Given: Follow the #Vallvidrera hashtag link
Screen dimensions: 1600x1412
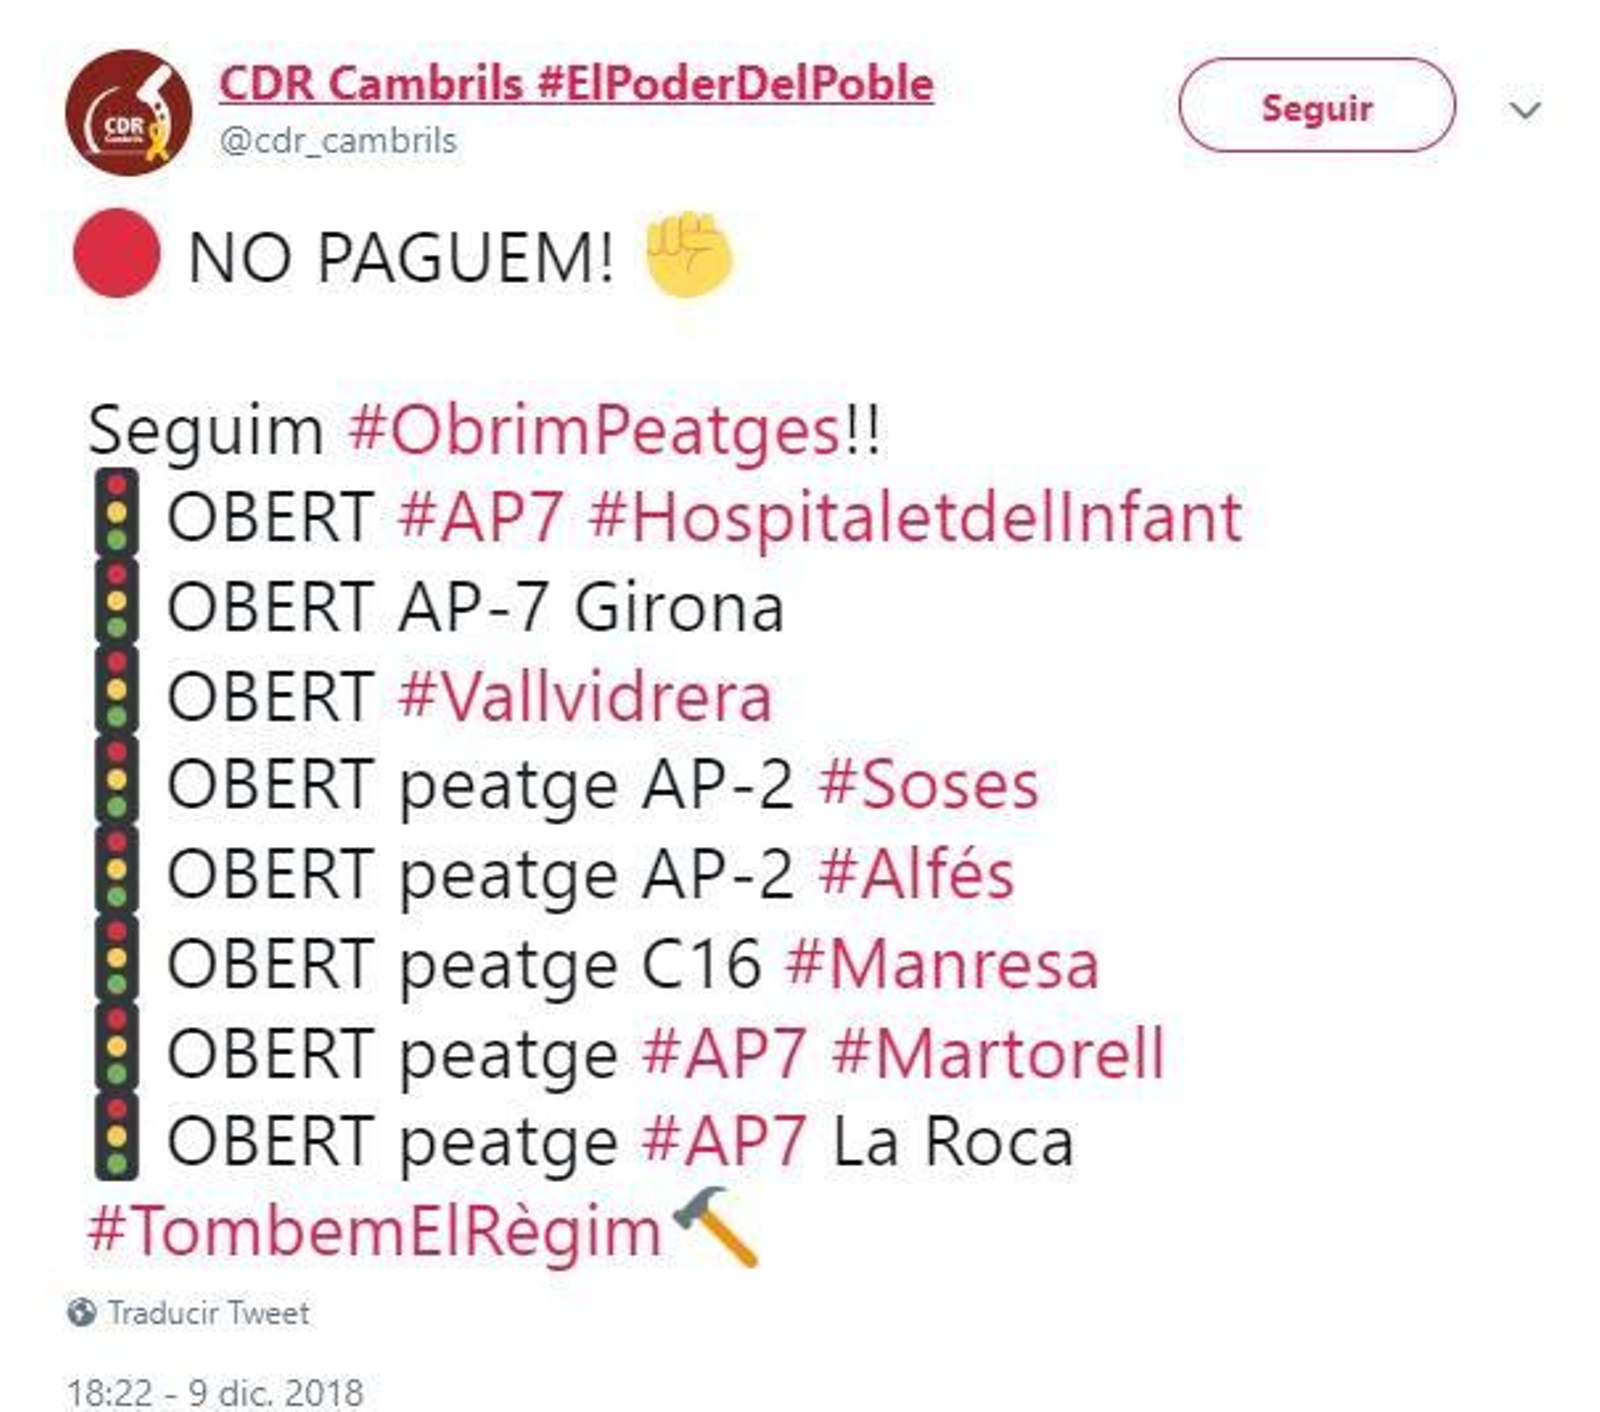Looking at the screenshot, I should point(585,697).
